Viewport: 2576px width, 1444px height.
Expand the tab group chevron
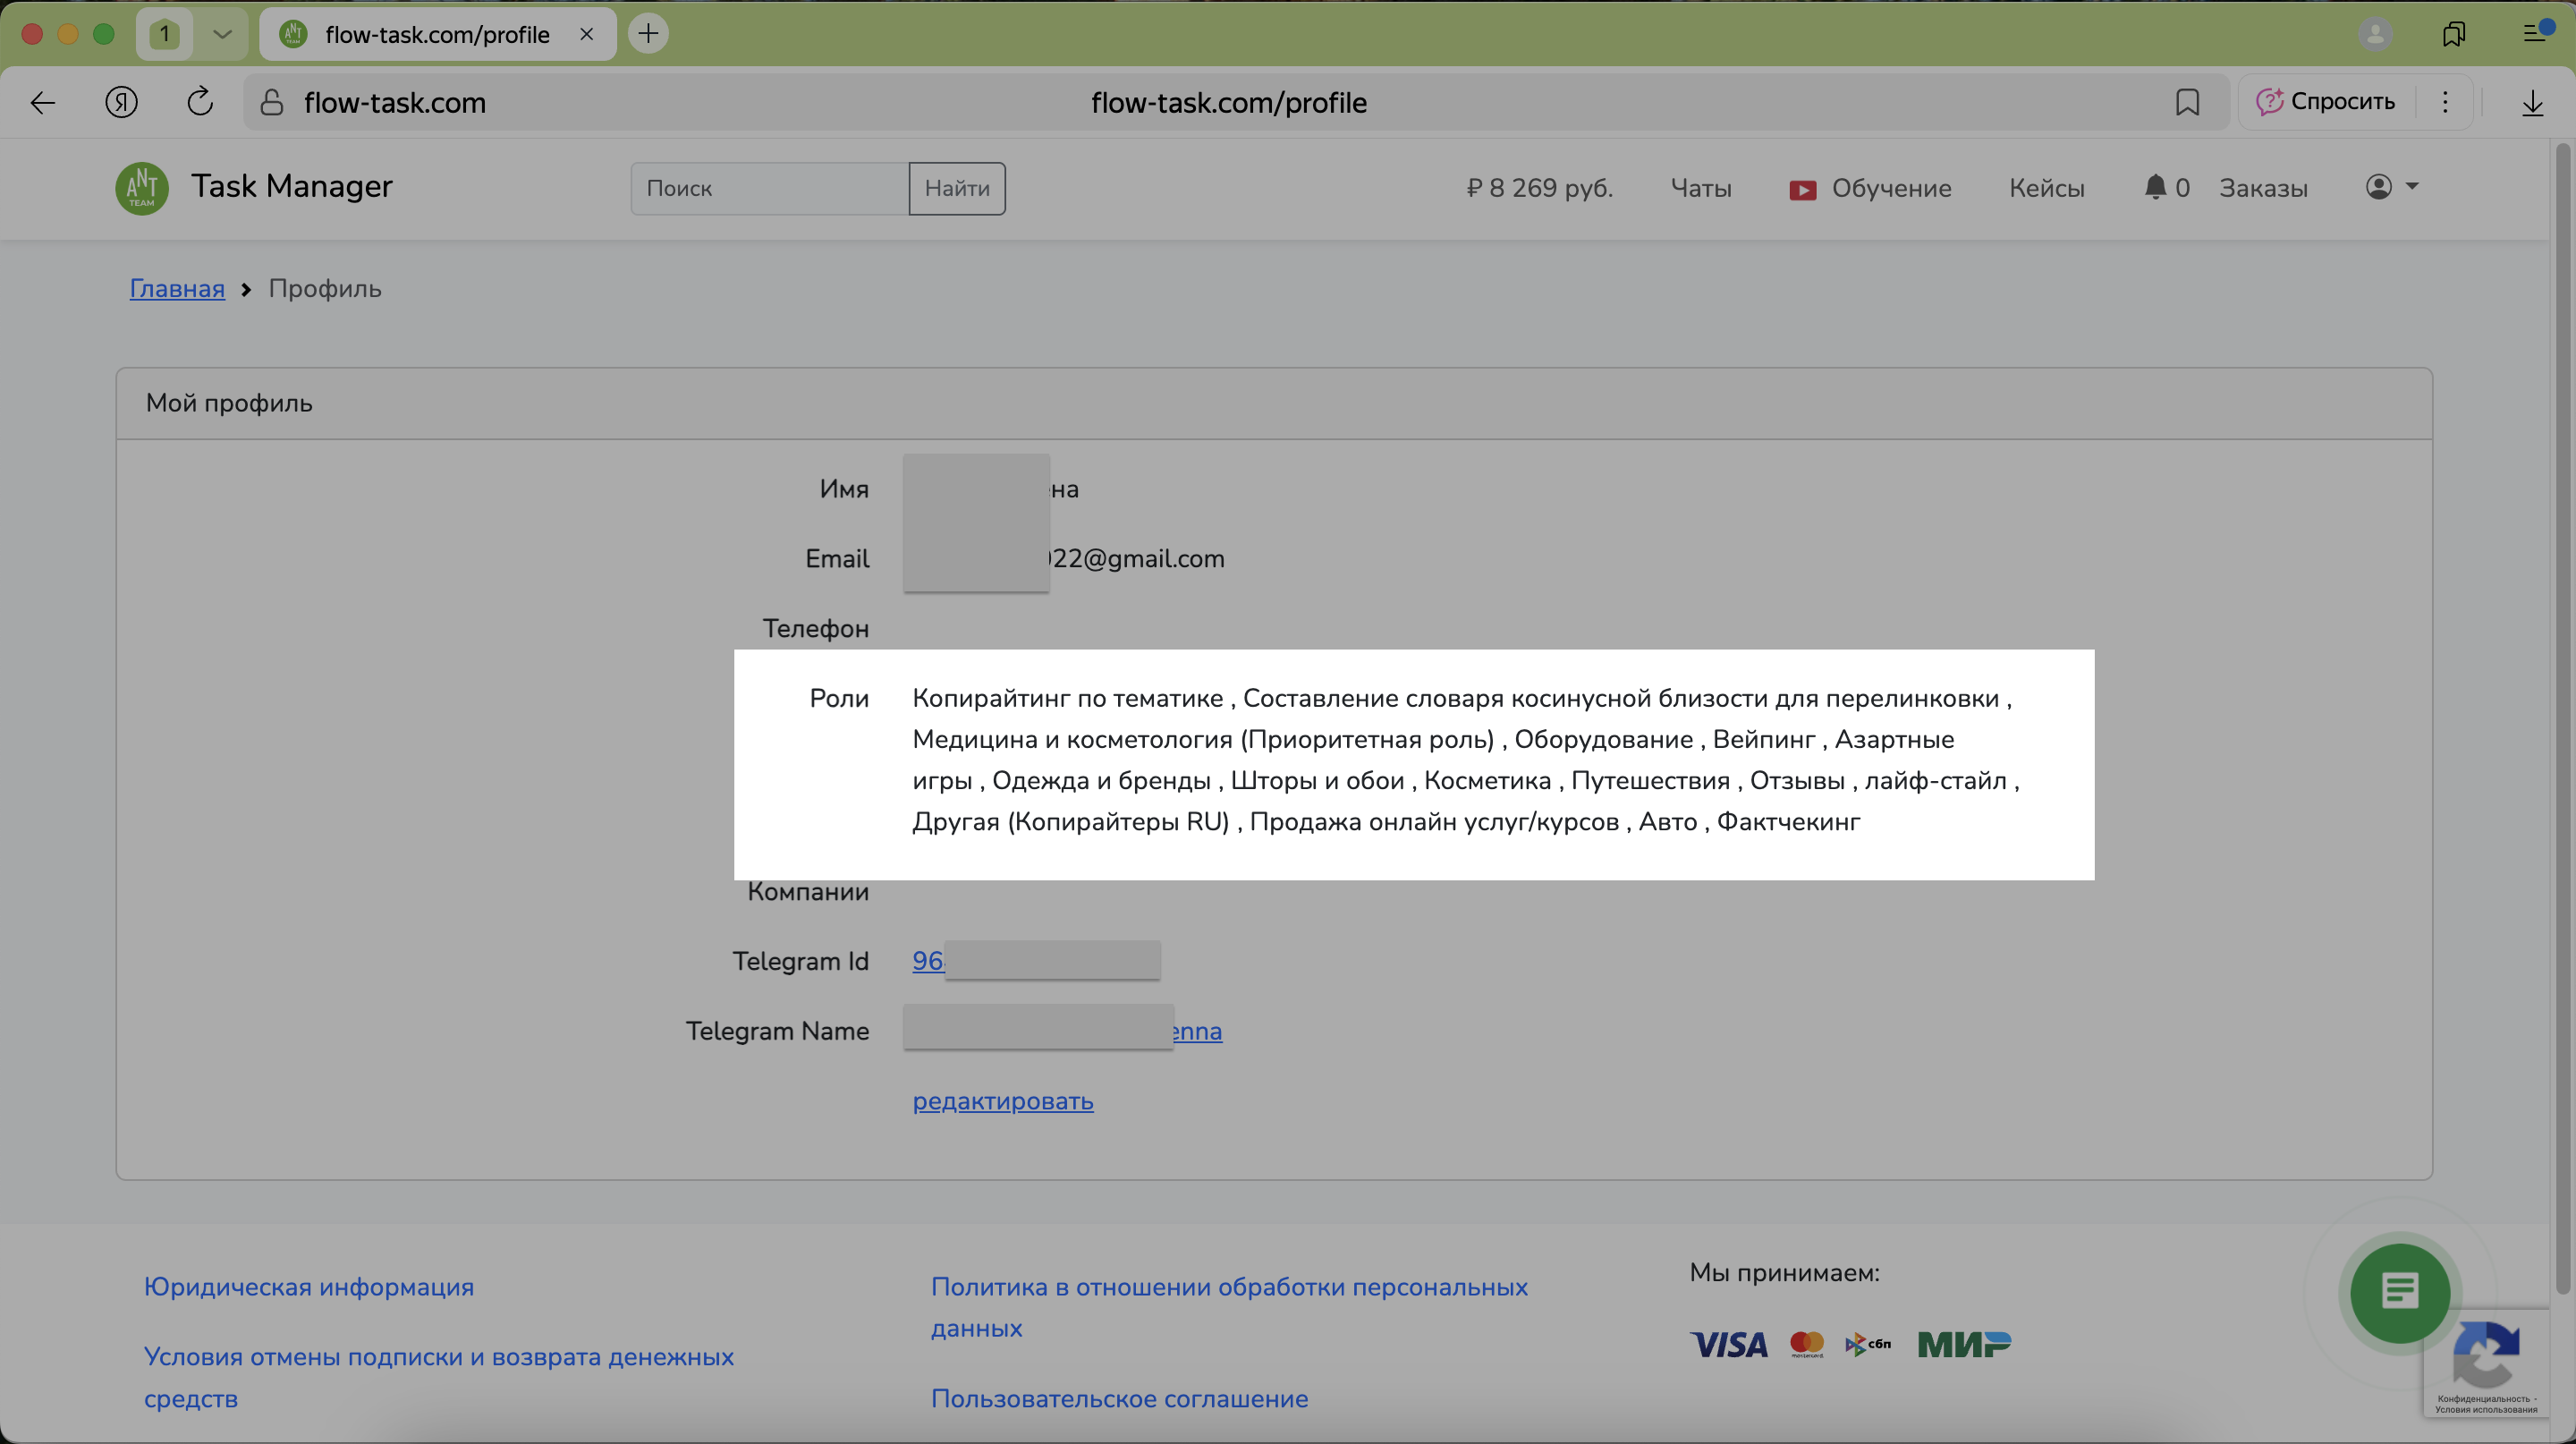[x=222, y=34]
